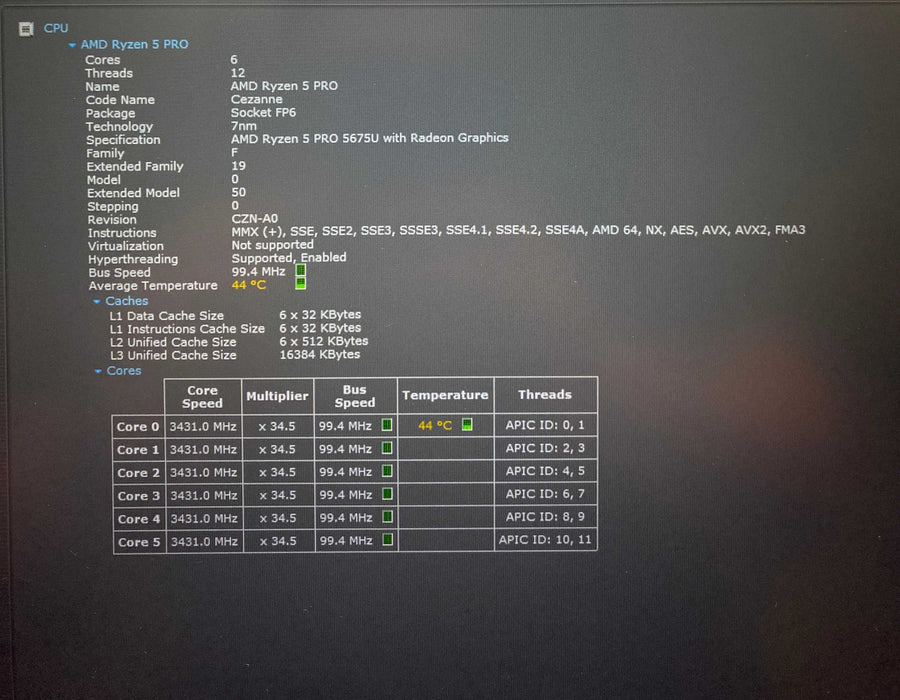900x700 pixels.
Task: Click the Extended Family value 19
Action: (238, 166)
